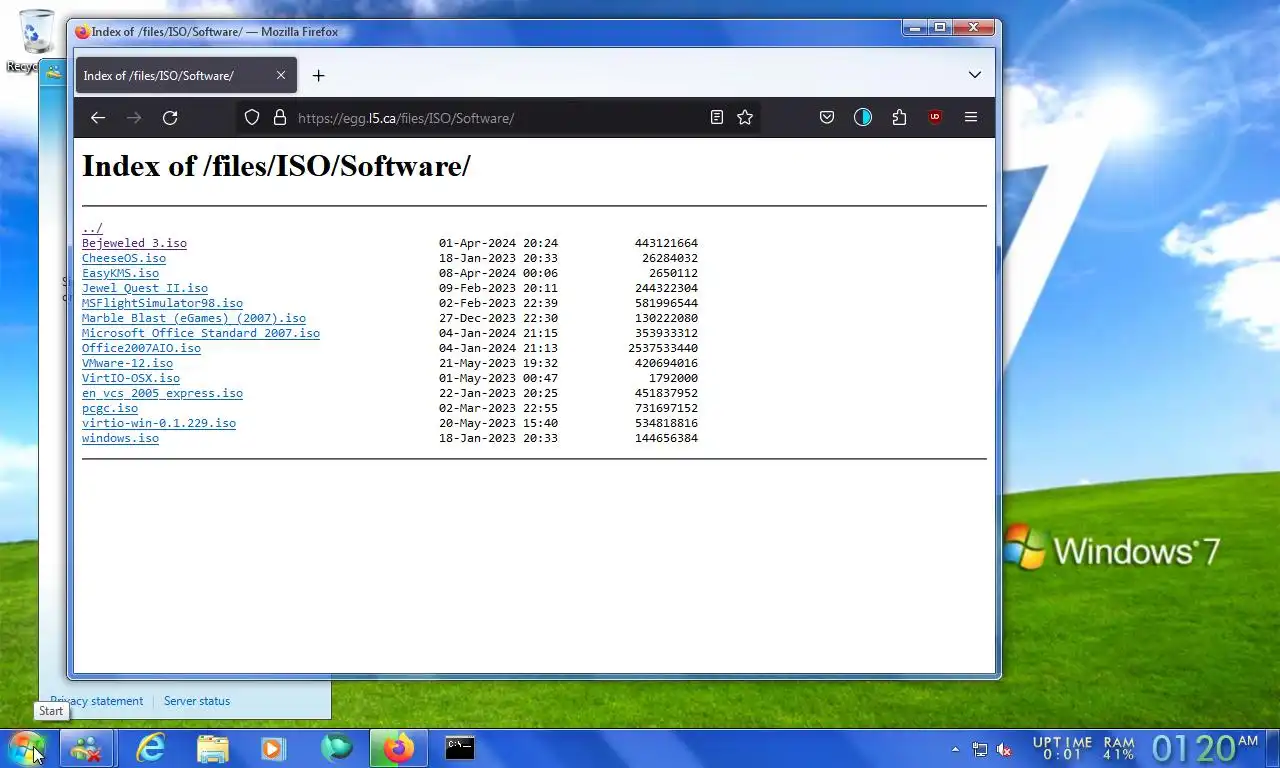Open the Command Prompt taskbar icon
Viewport: 1280px width, 768px height.
460,748
